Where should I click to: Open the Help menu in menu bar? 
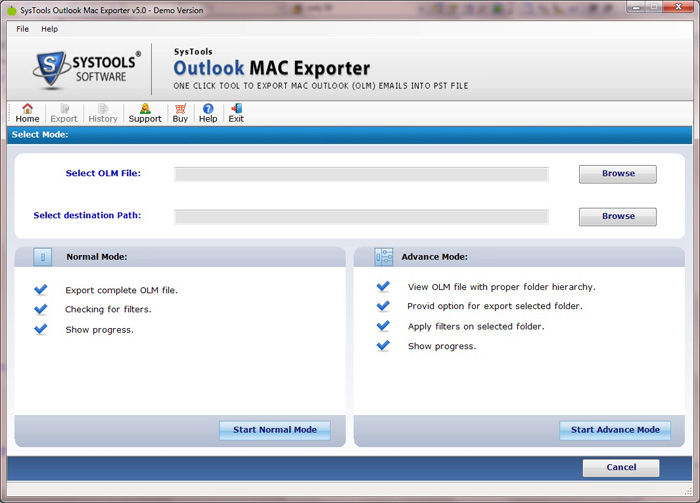49,29
